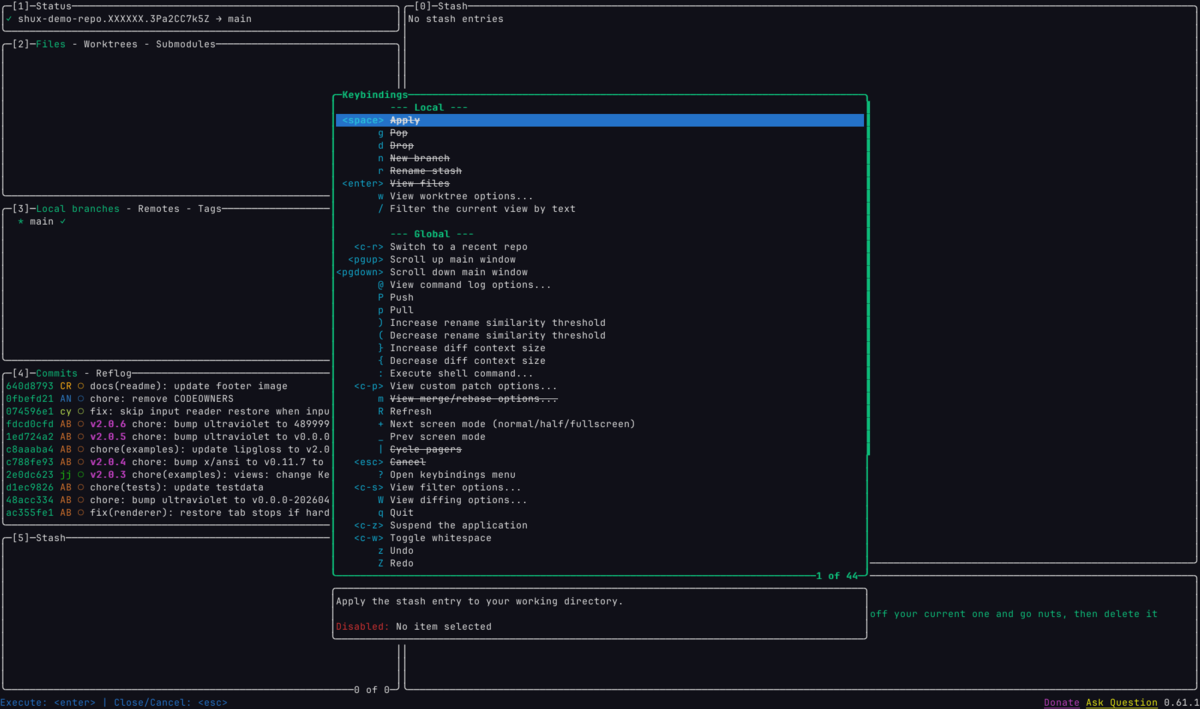Select commit 2e0dc623 tagged v2.0.3
This screenshot has width=1200, height=709.
(x=167, y=475)
